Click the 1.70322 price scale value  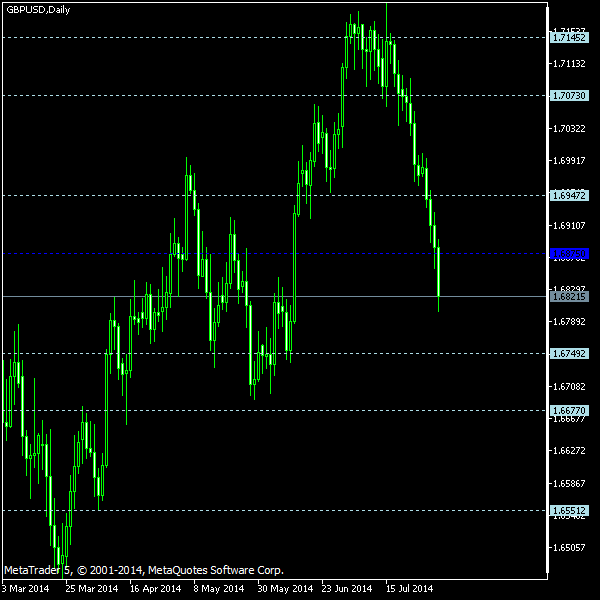(569, 129)
